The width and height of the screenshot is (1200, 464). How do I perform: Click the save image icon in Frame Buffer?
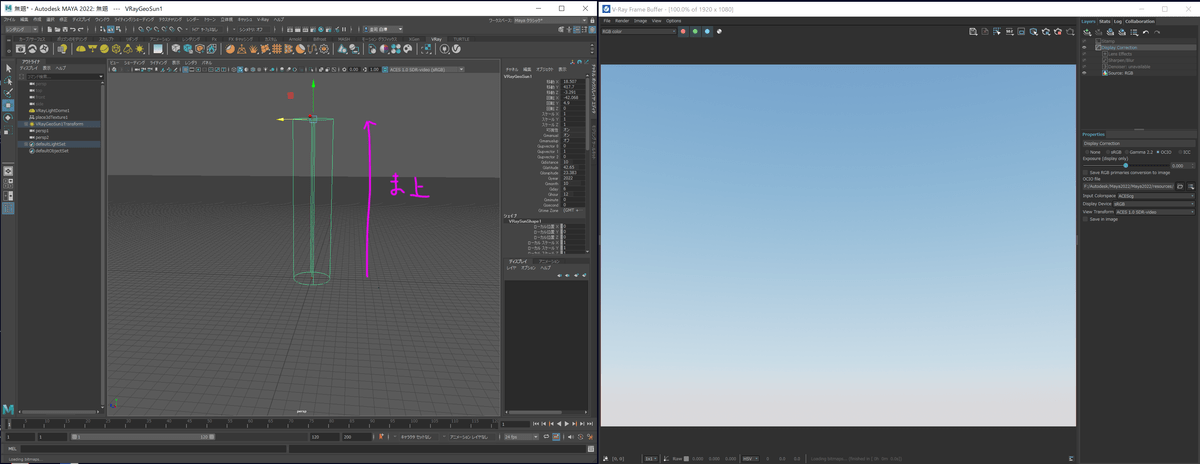pos(973,31)
